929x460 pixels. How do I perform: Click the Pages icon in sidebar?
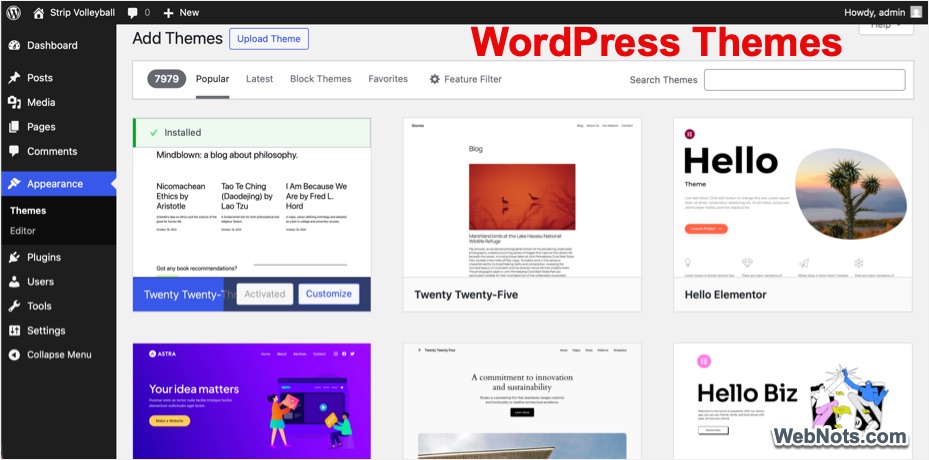click(x=14, y=127)
